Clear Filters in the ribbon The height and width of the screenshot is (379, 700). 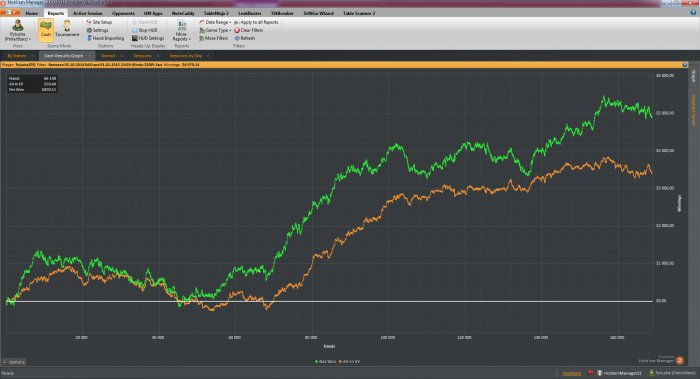[x=249, y=30]
